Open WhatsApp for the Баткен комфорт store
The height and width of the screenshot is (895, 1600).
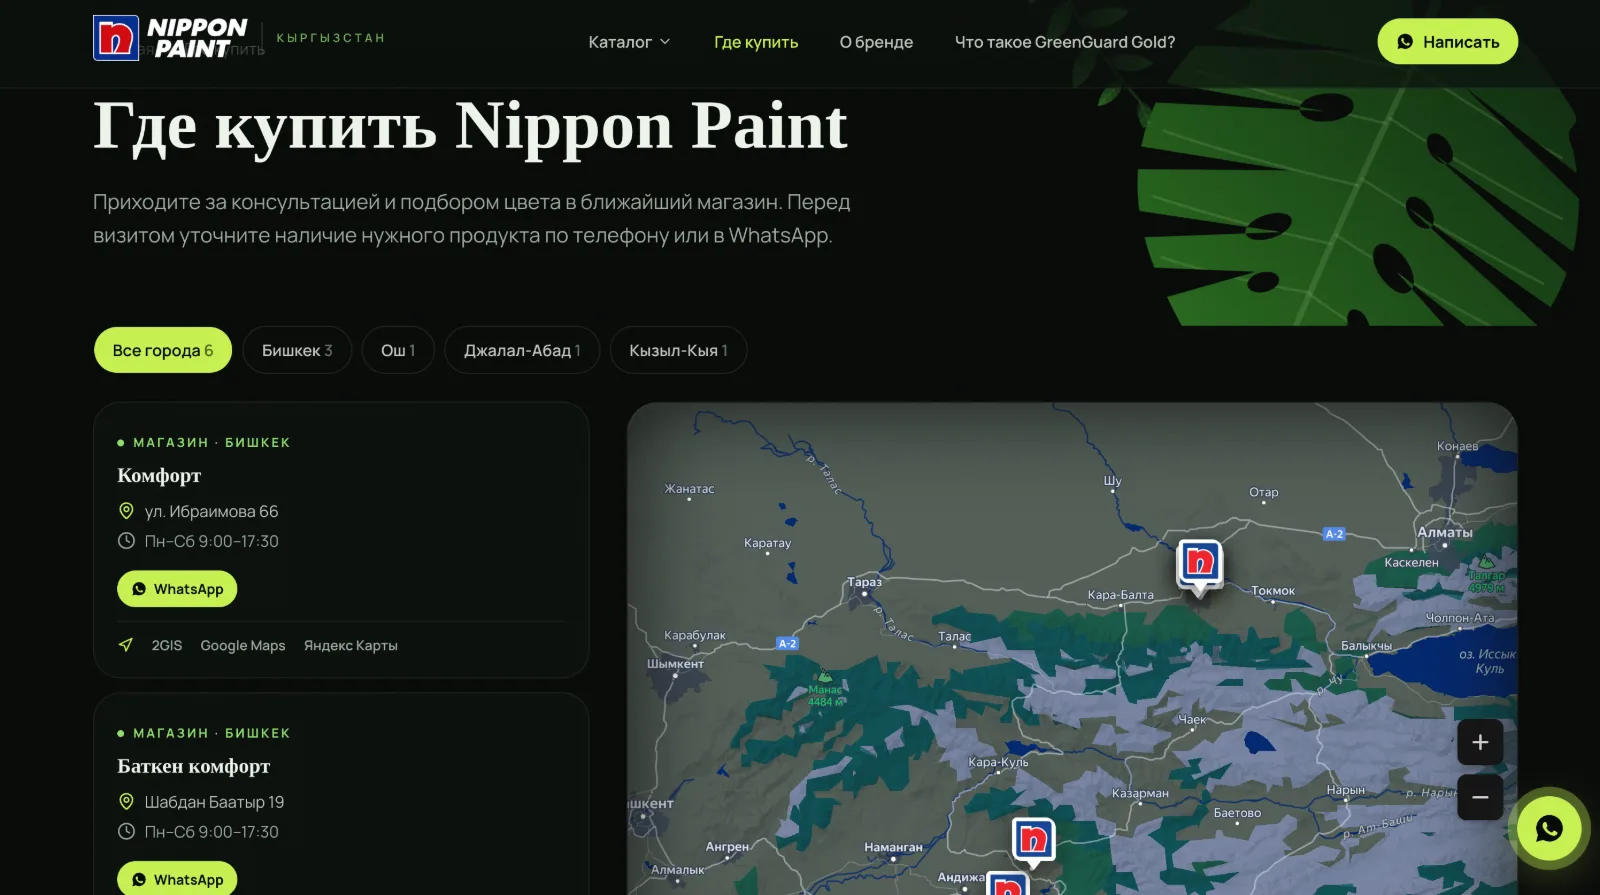coord(177,879)
